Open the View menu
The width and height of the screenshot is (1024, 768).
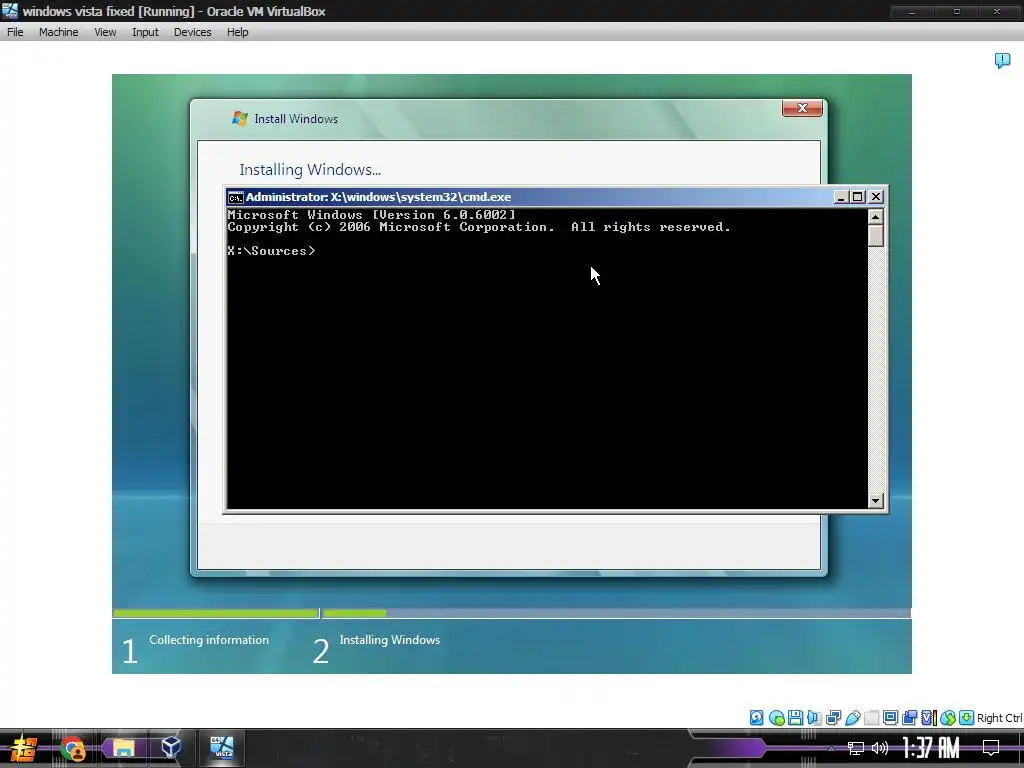pyautogui.click(x=104, y=32)
